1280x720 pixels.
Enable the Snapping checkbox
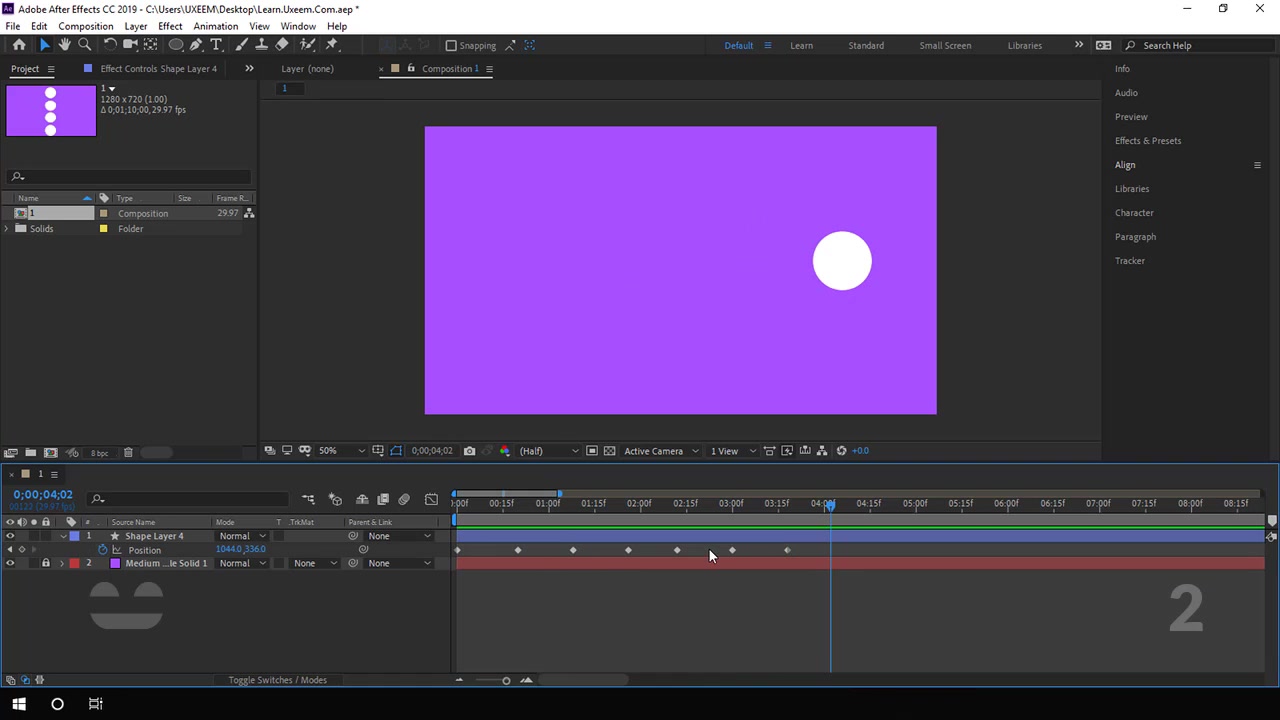(451, 45)
